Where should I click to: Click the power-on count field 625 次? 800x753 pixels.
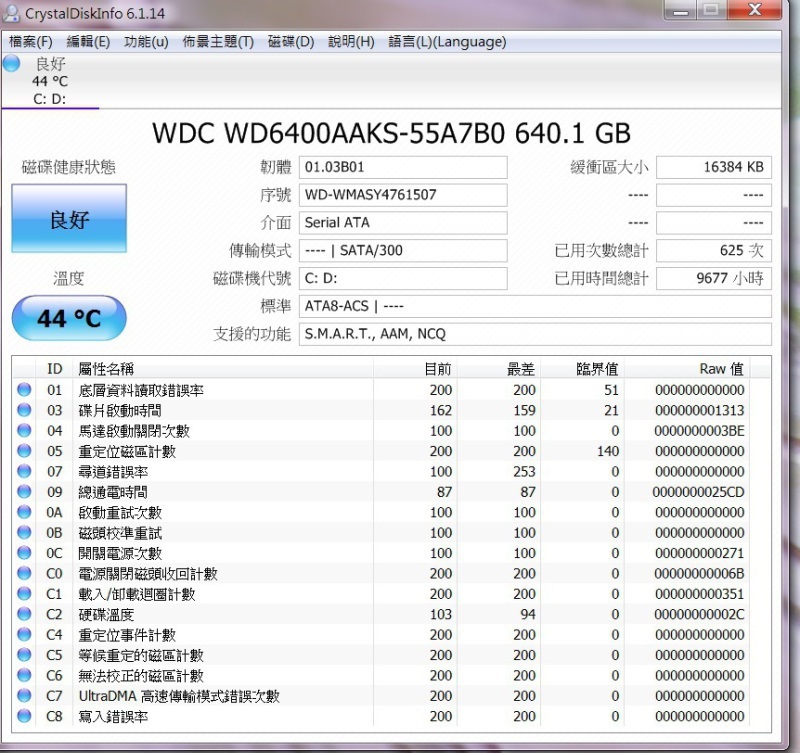tap(714, 250)
